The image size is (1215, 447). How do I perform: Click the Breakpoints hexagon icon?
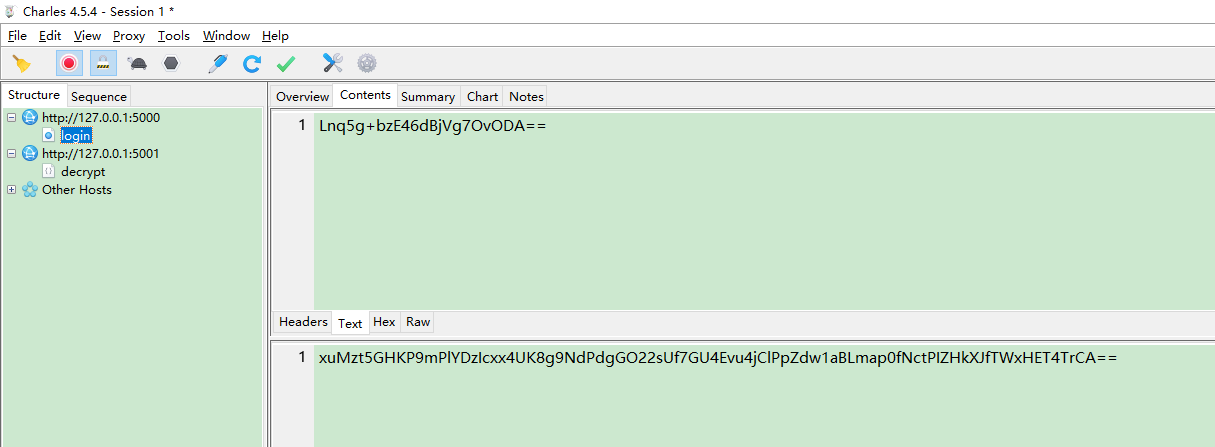point(171,63)
